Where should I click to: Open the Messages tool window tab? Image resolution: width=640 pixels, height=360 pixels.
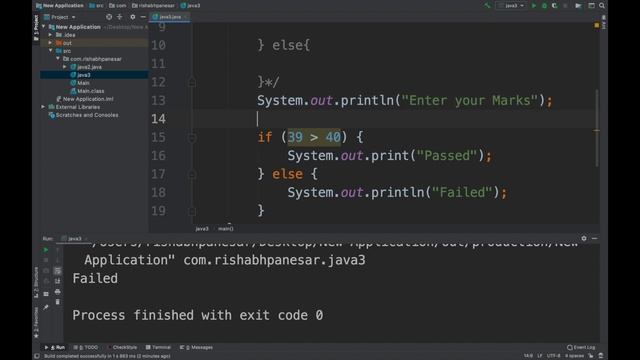pos(196,347)
